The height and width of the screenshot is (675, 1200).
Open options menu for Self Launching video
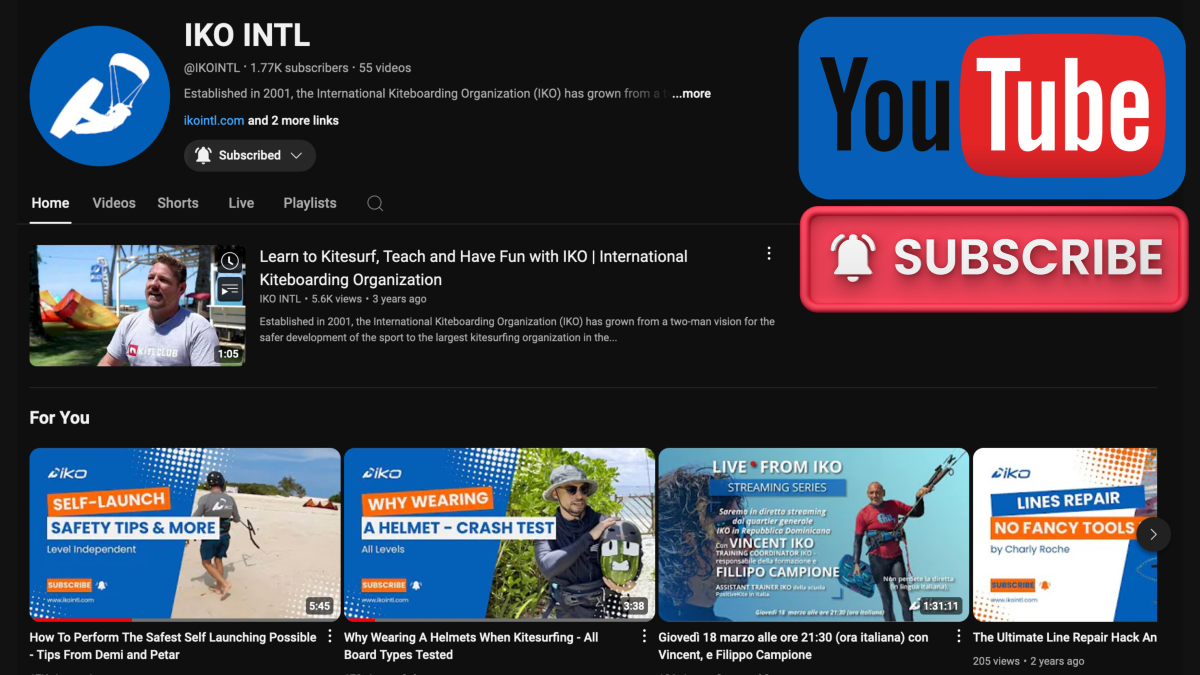coord(330,637)
